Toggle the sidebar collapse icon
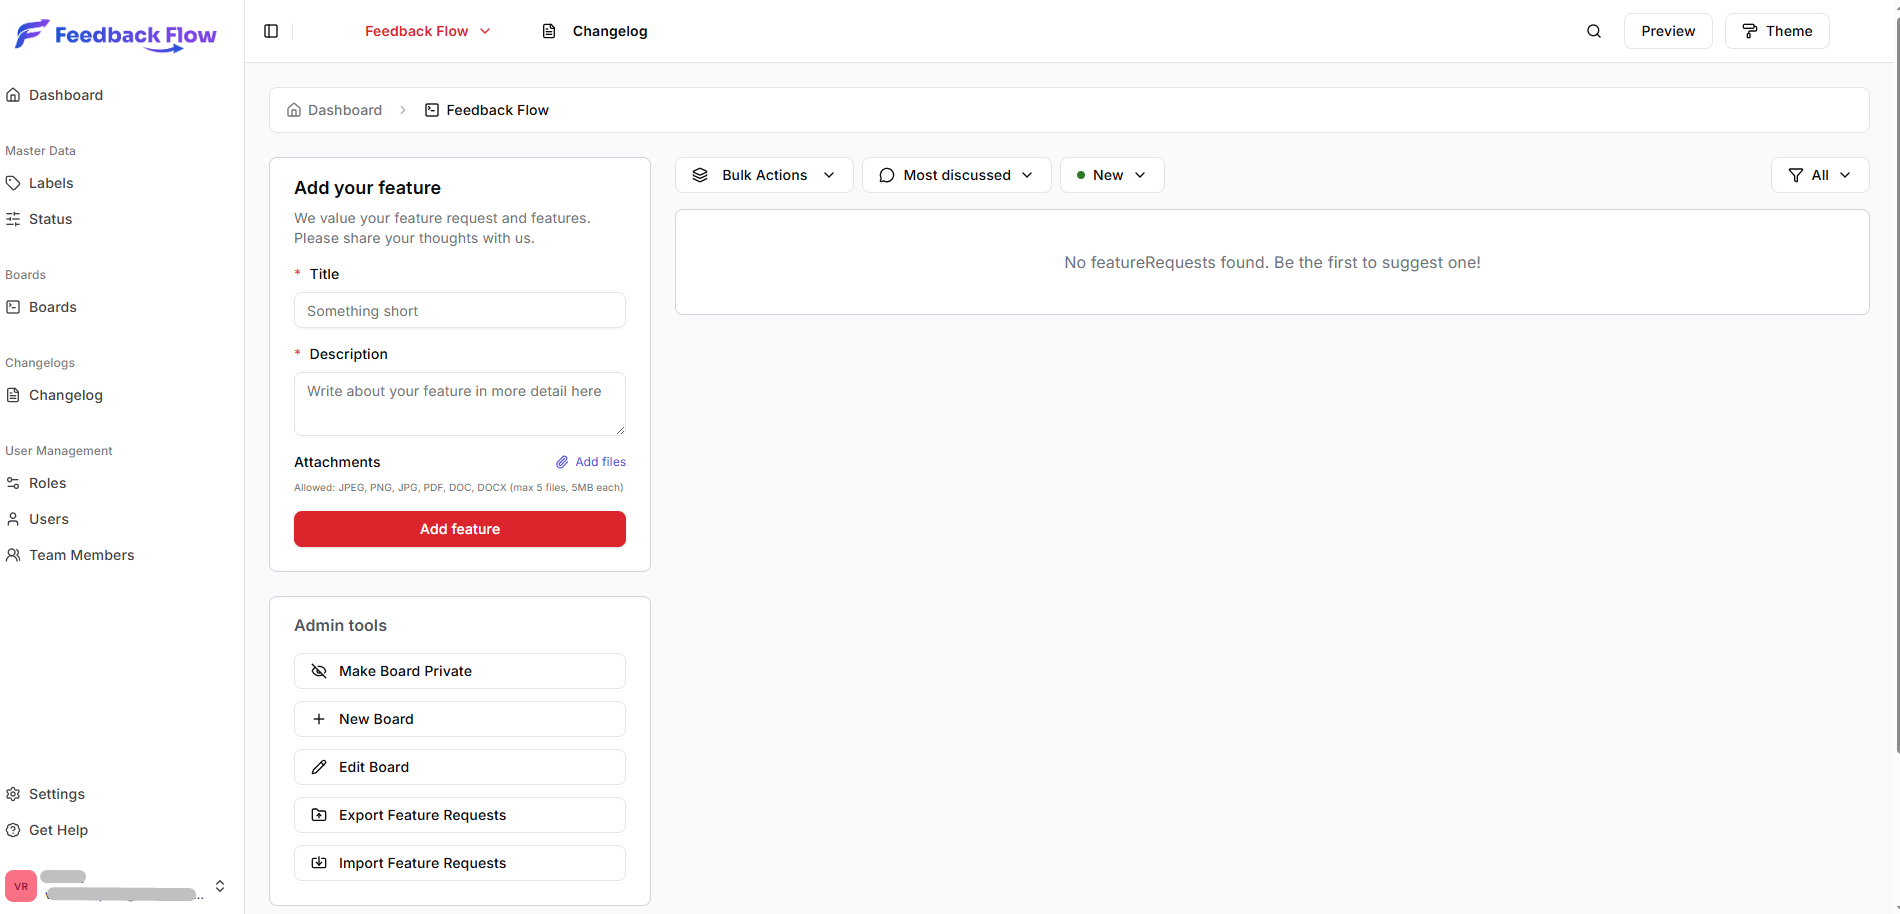Viewport: 1900px width, 914px height. 271,31
